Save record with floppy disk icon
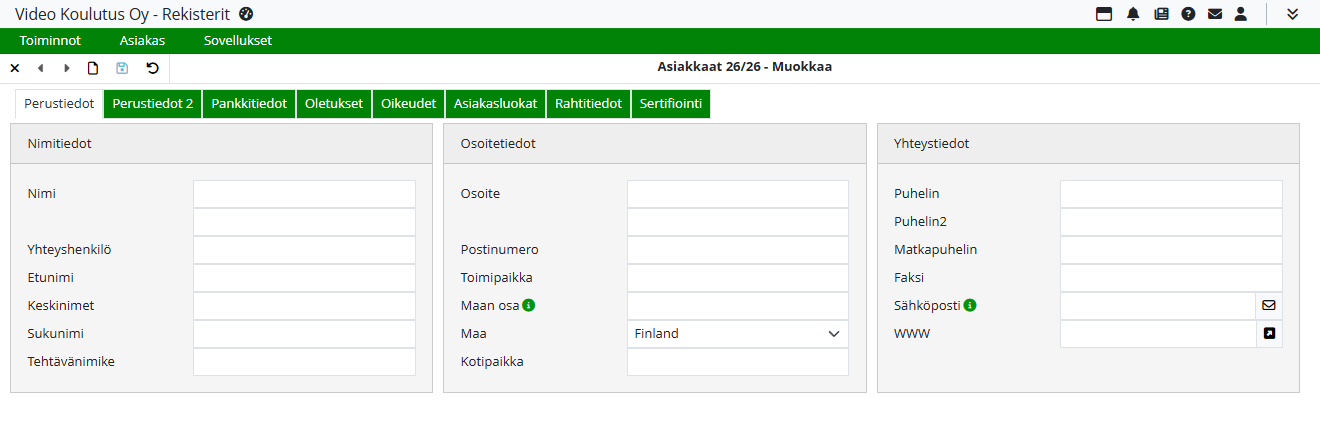 point(122,68)
